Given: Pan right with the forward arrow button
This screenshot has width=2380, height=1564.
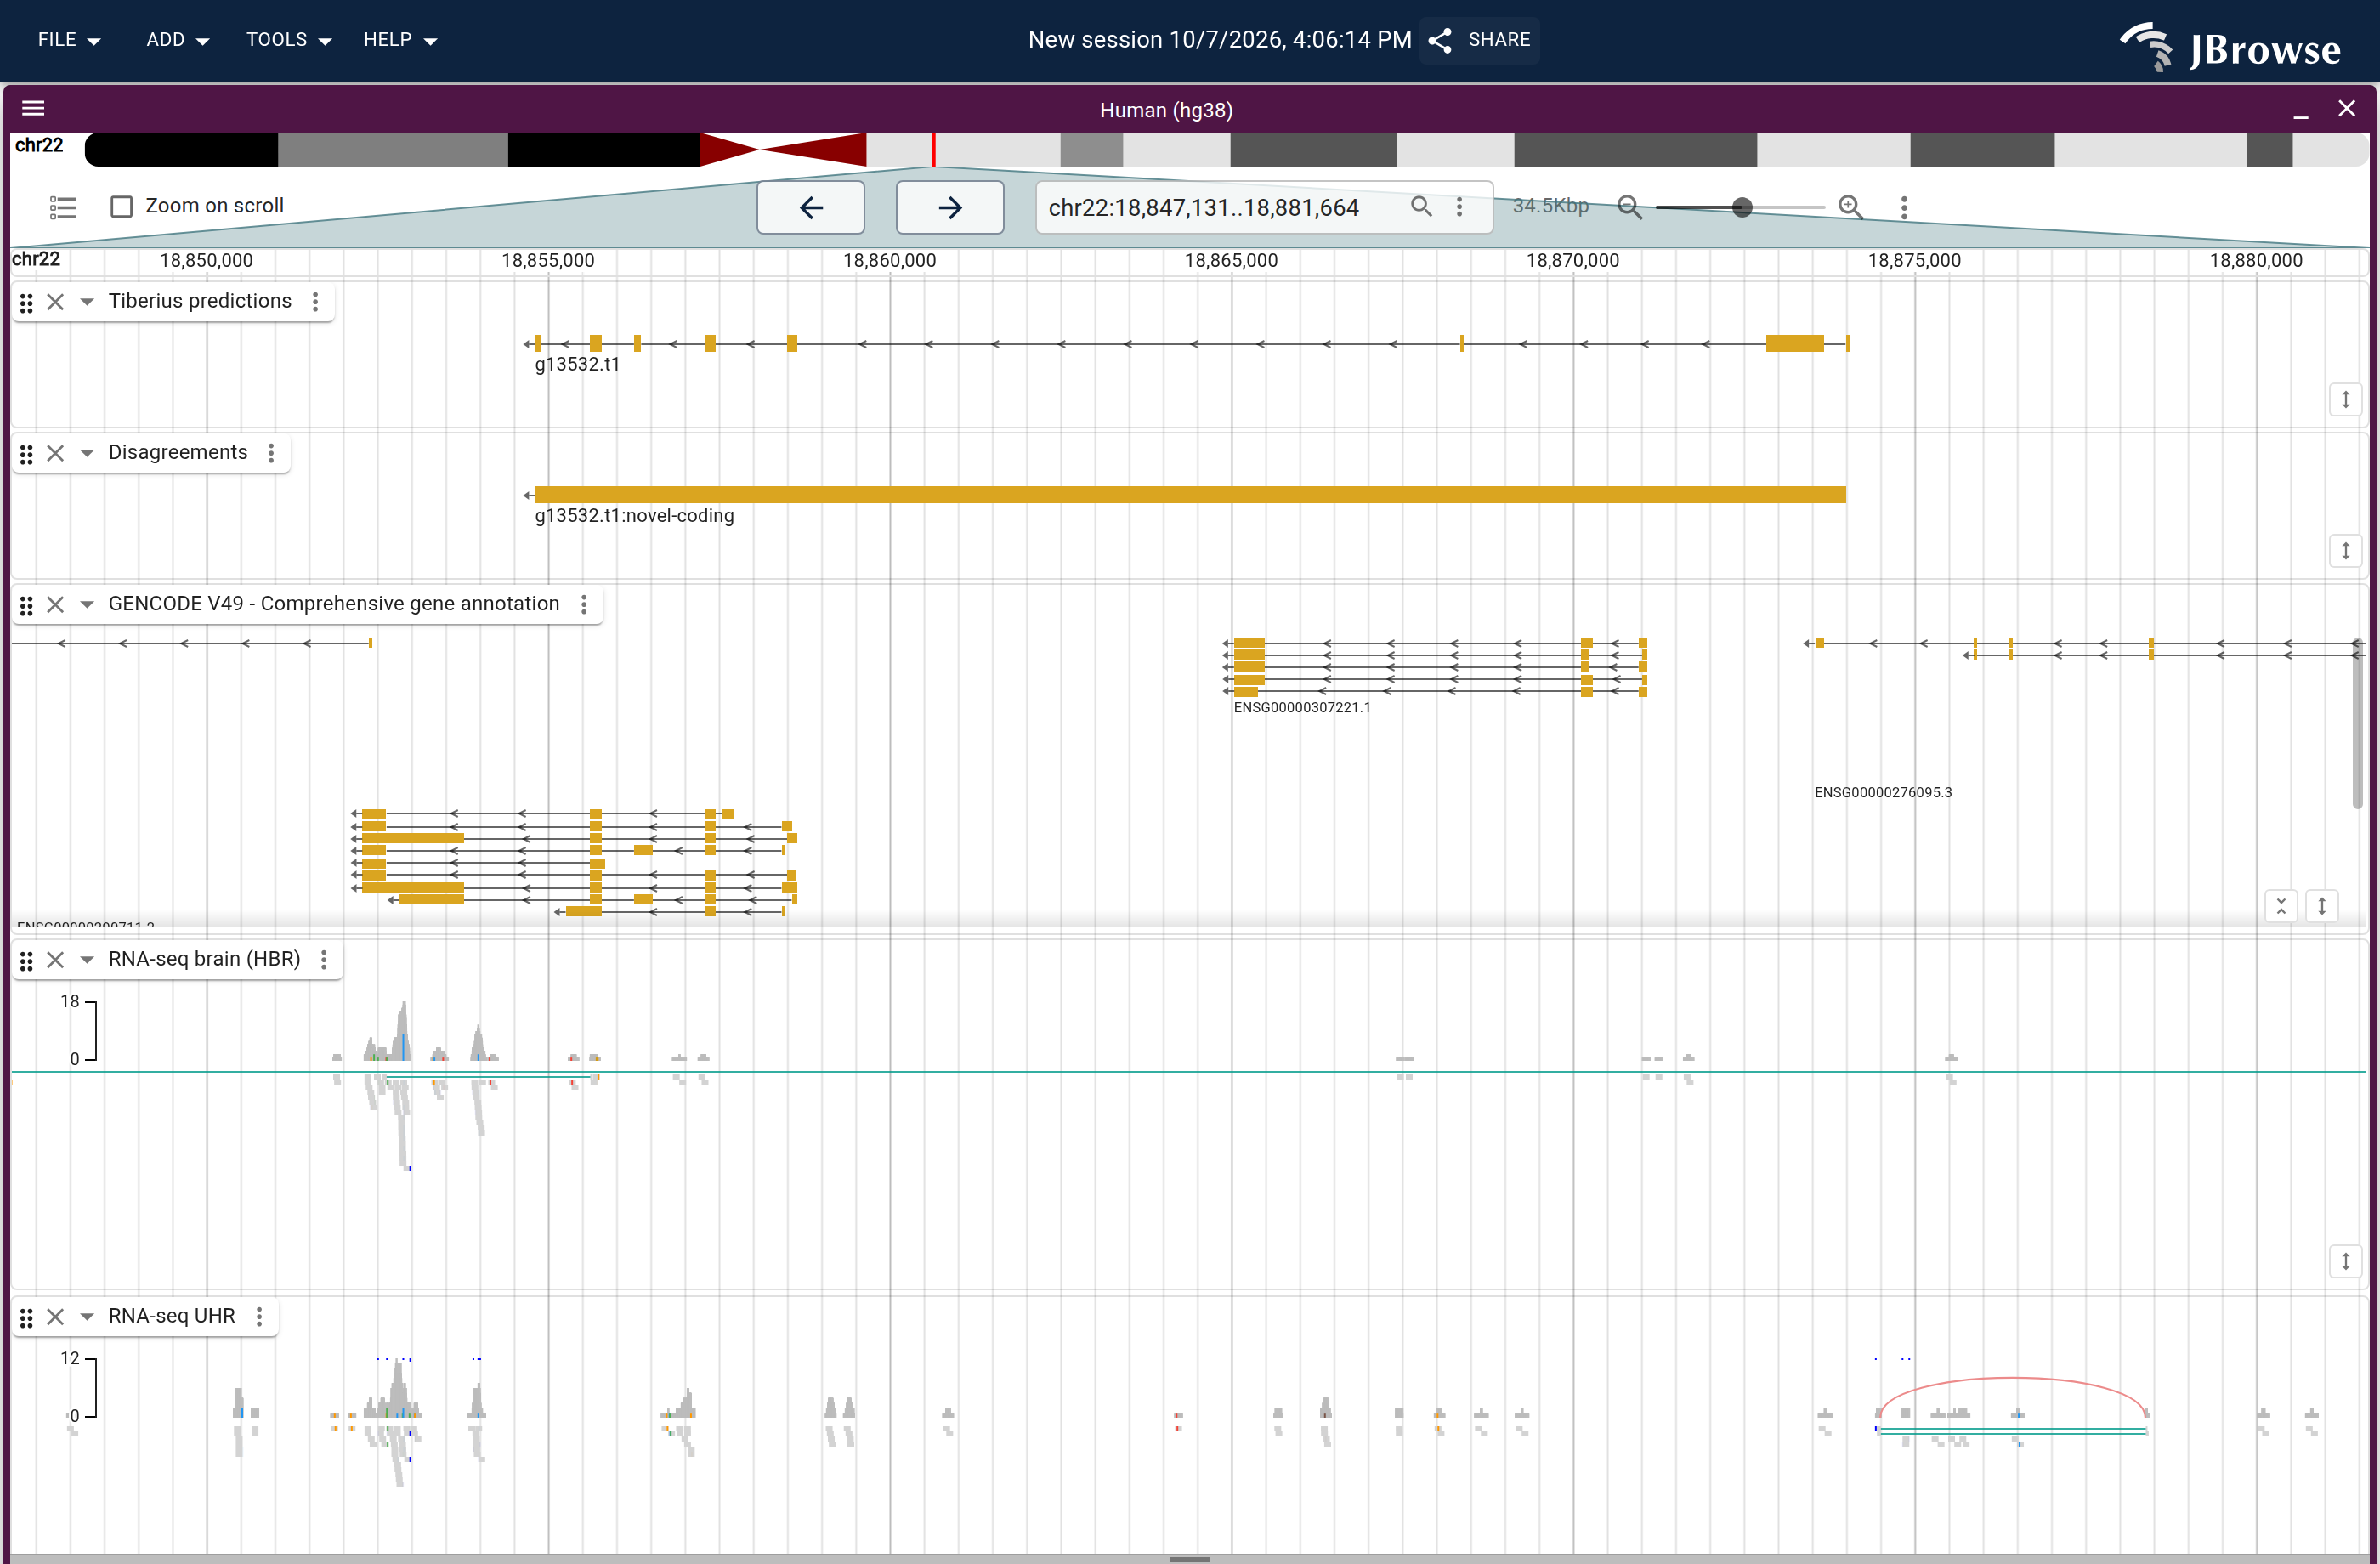Looking at the screenshot, I should coord(950,207).
